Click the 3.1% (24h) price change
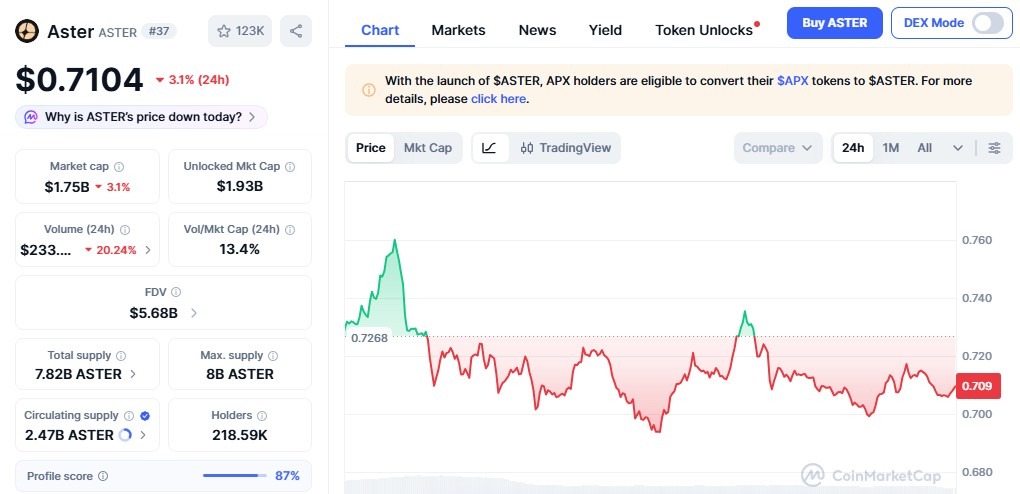 (193, 80)
